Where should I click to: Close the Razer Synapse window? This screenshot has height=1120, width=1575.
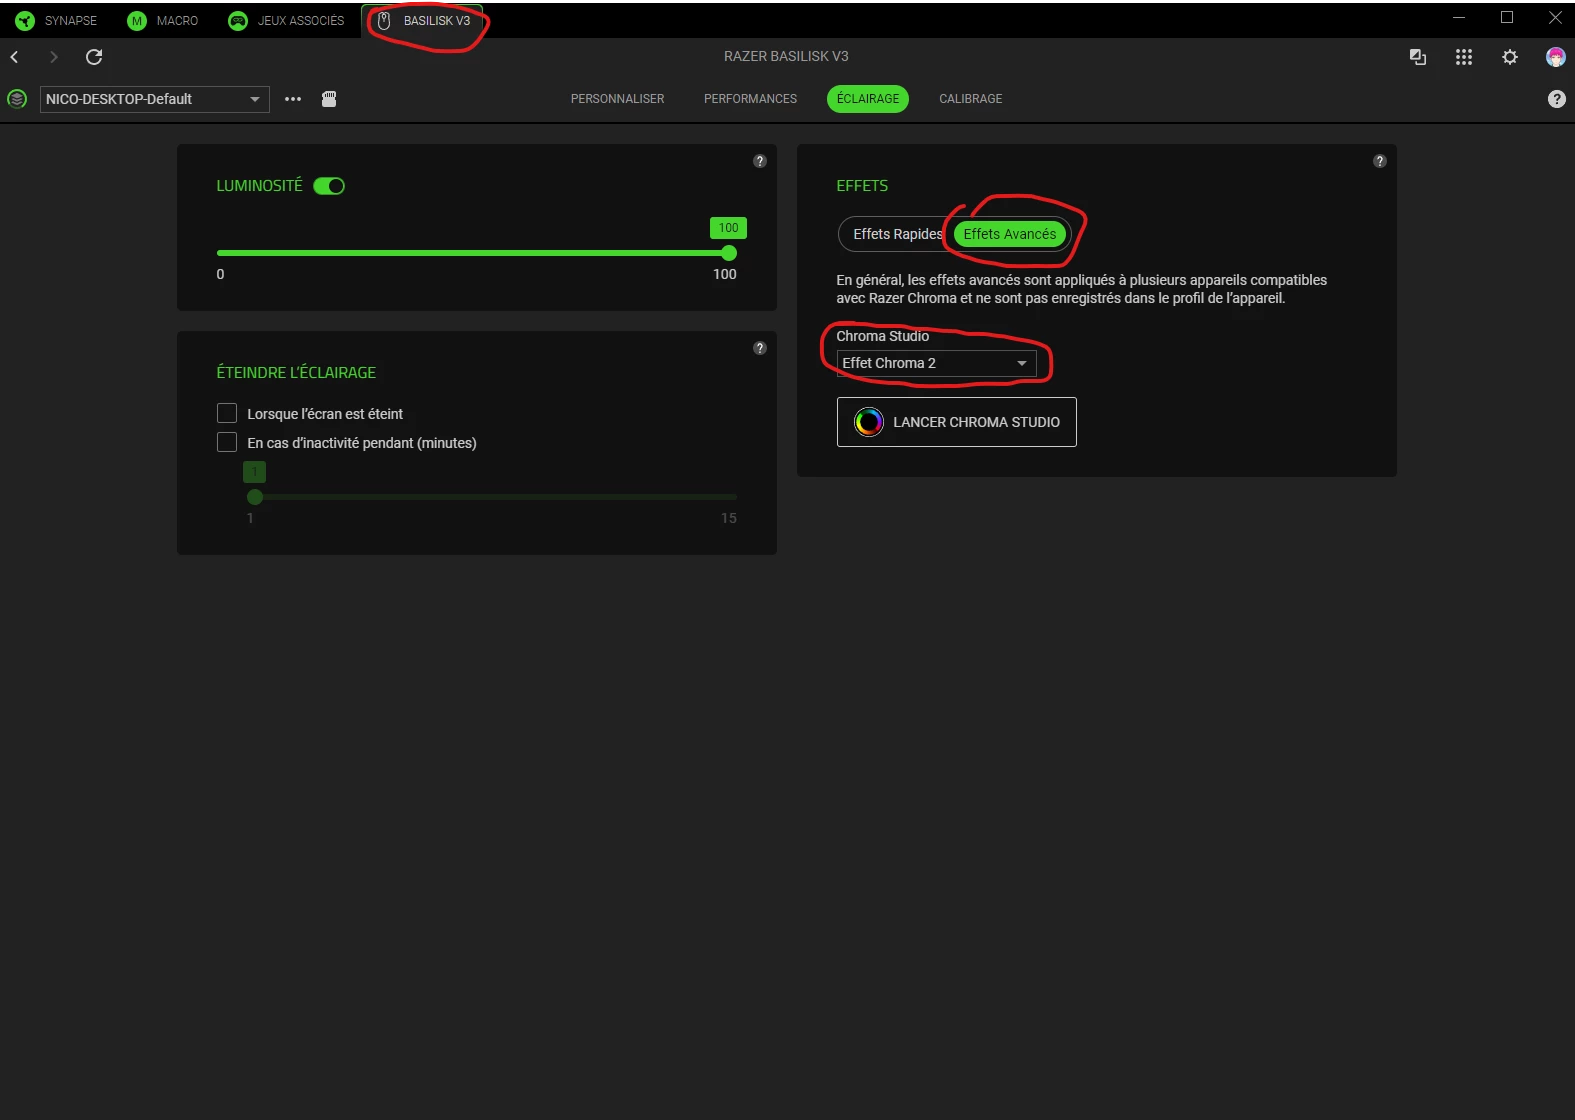tap(1555, 17)
